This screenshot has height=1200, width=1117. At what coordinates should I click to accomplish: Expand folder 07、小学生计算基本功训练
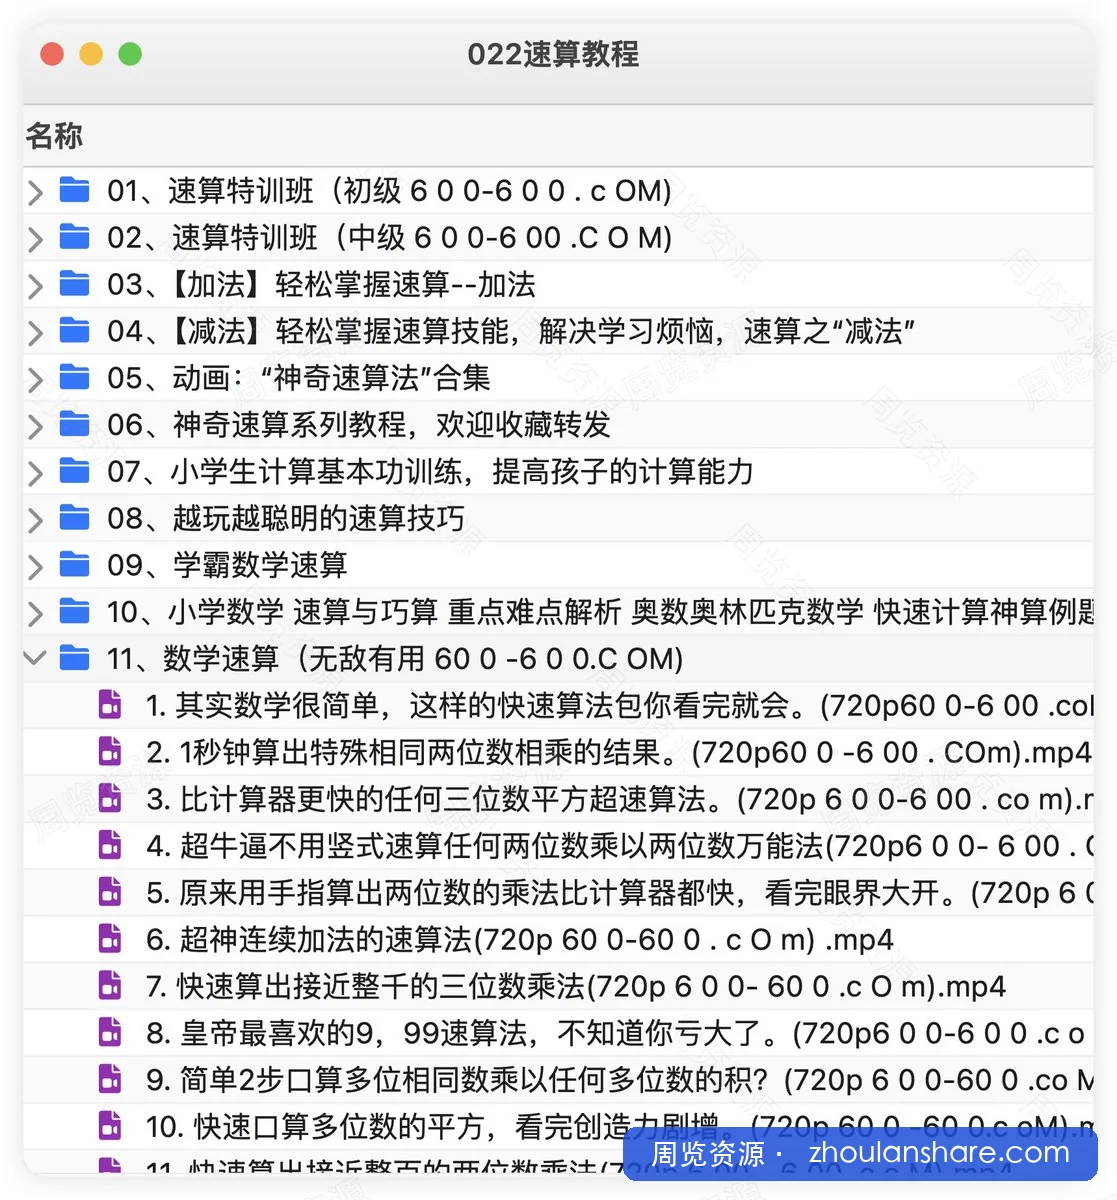point(36,473)
